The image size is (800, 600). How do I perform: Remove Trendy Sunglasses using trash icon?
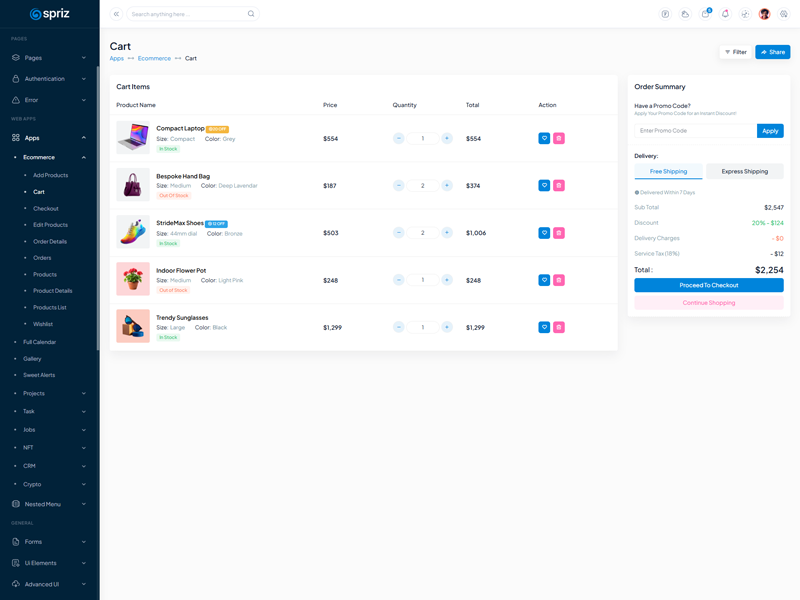[x=559, y=327]
